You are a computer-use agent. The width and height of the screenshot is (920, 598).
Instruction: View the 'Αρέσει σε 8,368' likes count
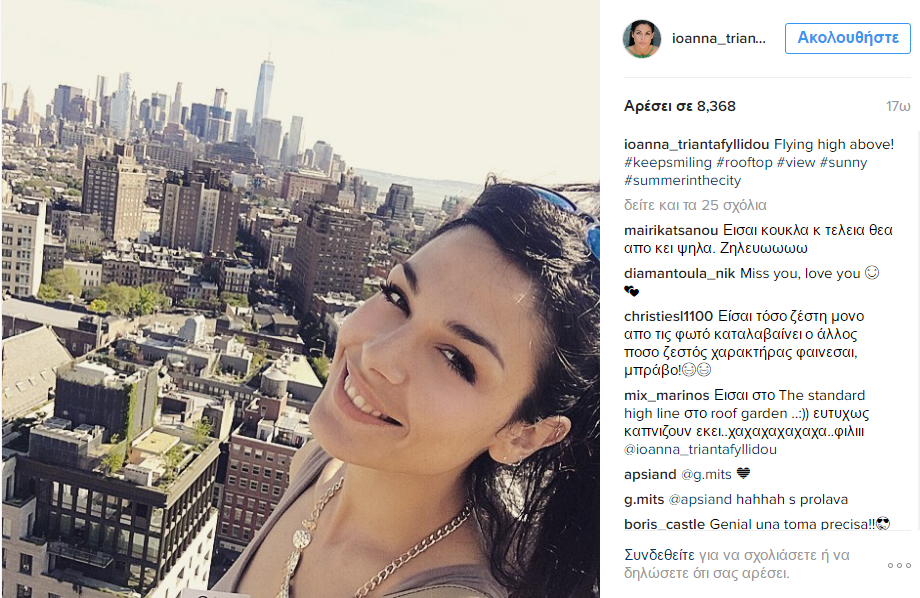pos(679,106)
